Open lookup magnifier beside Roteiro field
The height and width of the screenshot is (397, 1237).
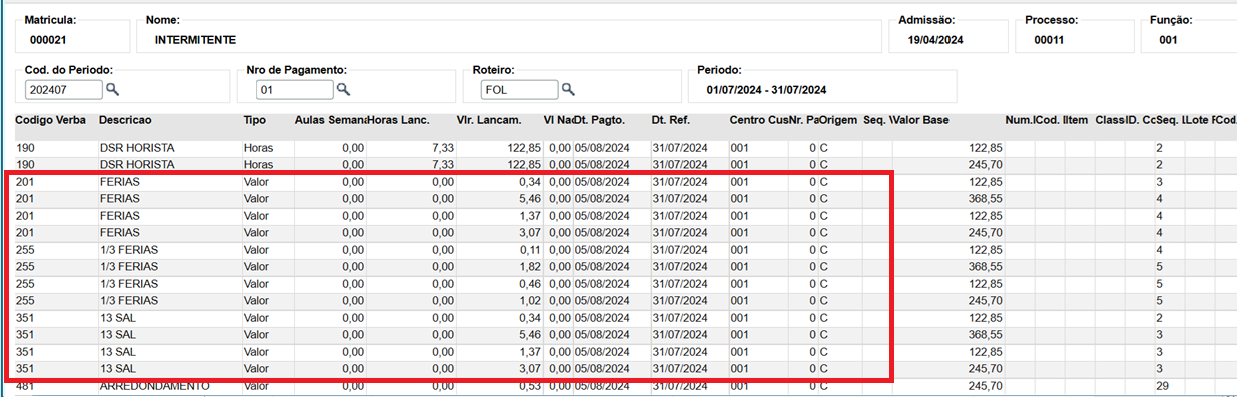click(x=568, y=90)
